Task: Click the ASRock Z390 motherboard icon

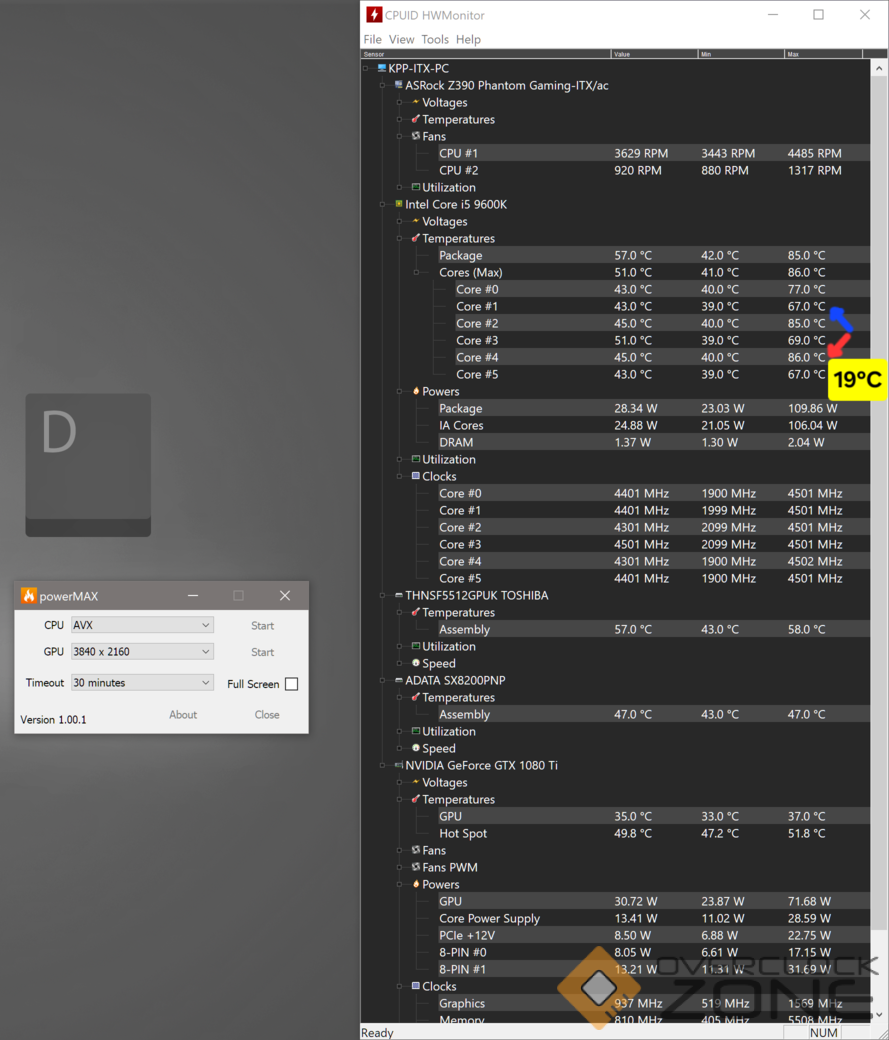Action: point(399,85)
